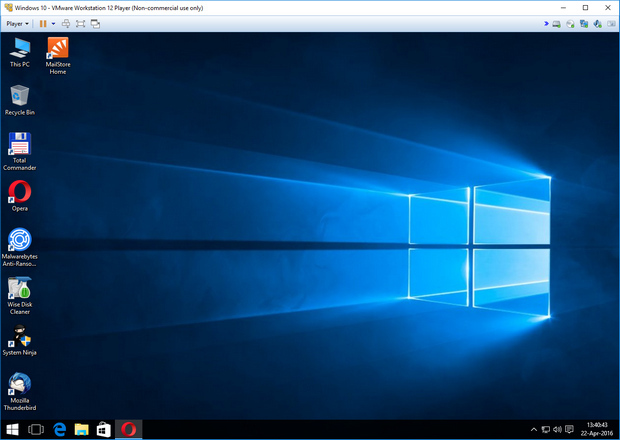Viewport: 620px width, 440px height.
Task: Open the Action Center notifications icon
Action: point(569,429)
